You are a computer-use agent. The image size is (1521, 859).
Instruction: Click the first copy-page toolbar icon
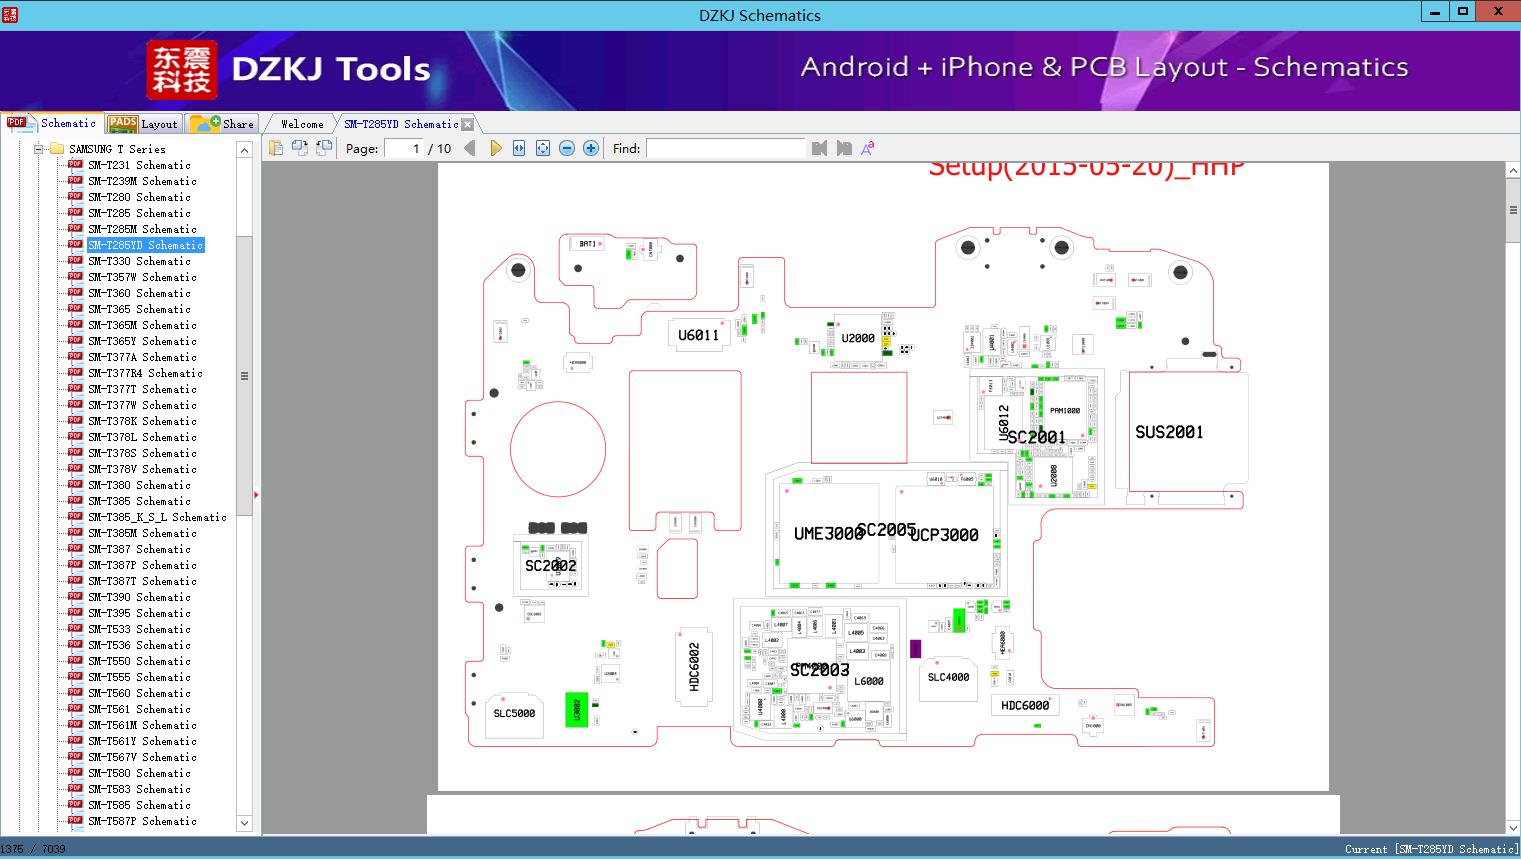(x=275, y=148)
